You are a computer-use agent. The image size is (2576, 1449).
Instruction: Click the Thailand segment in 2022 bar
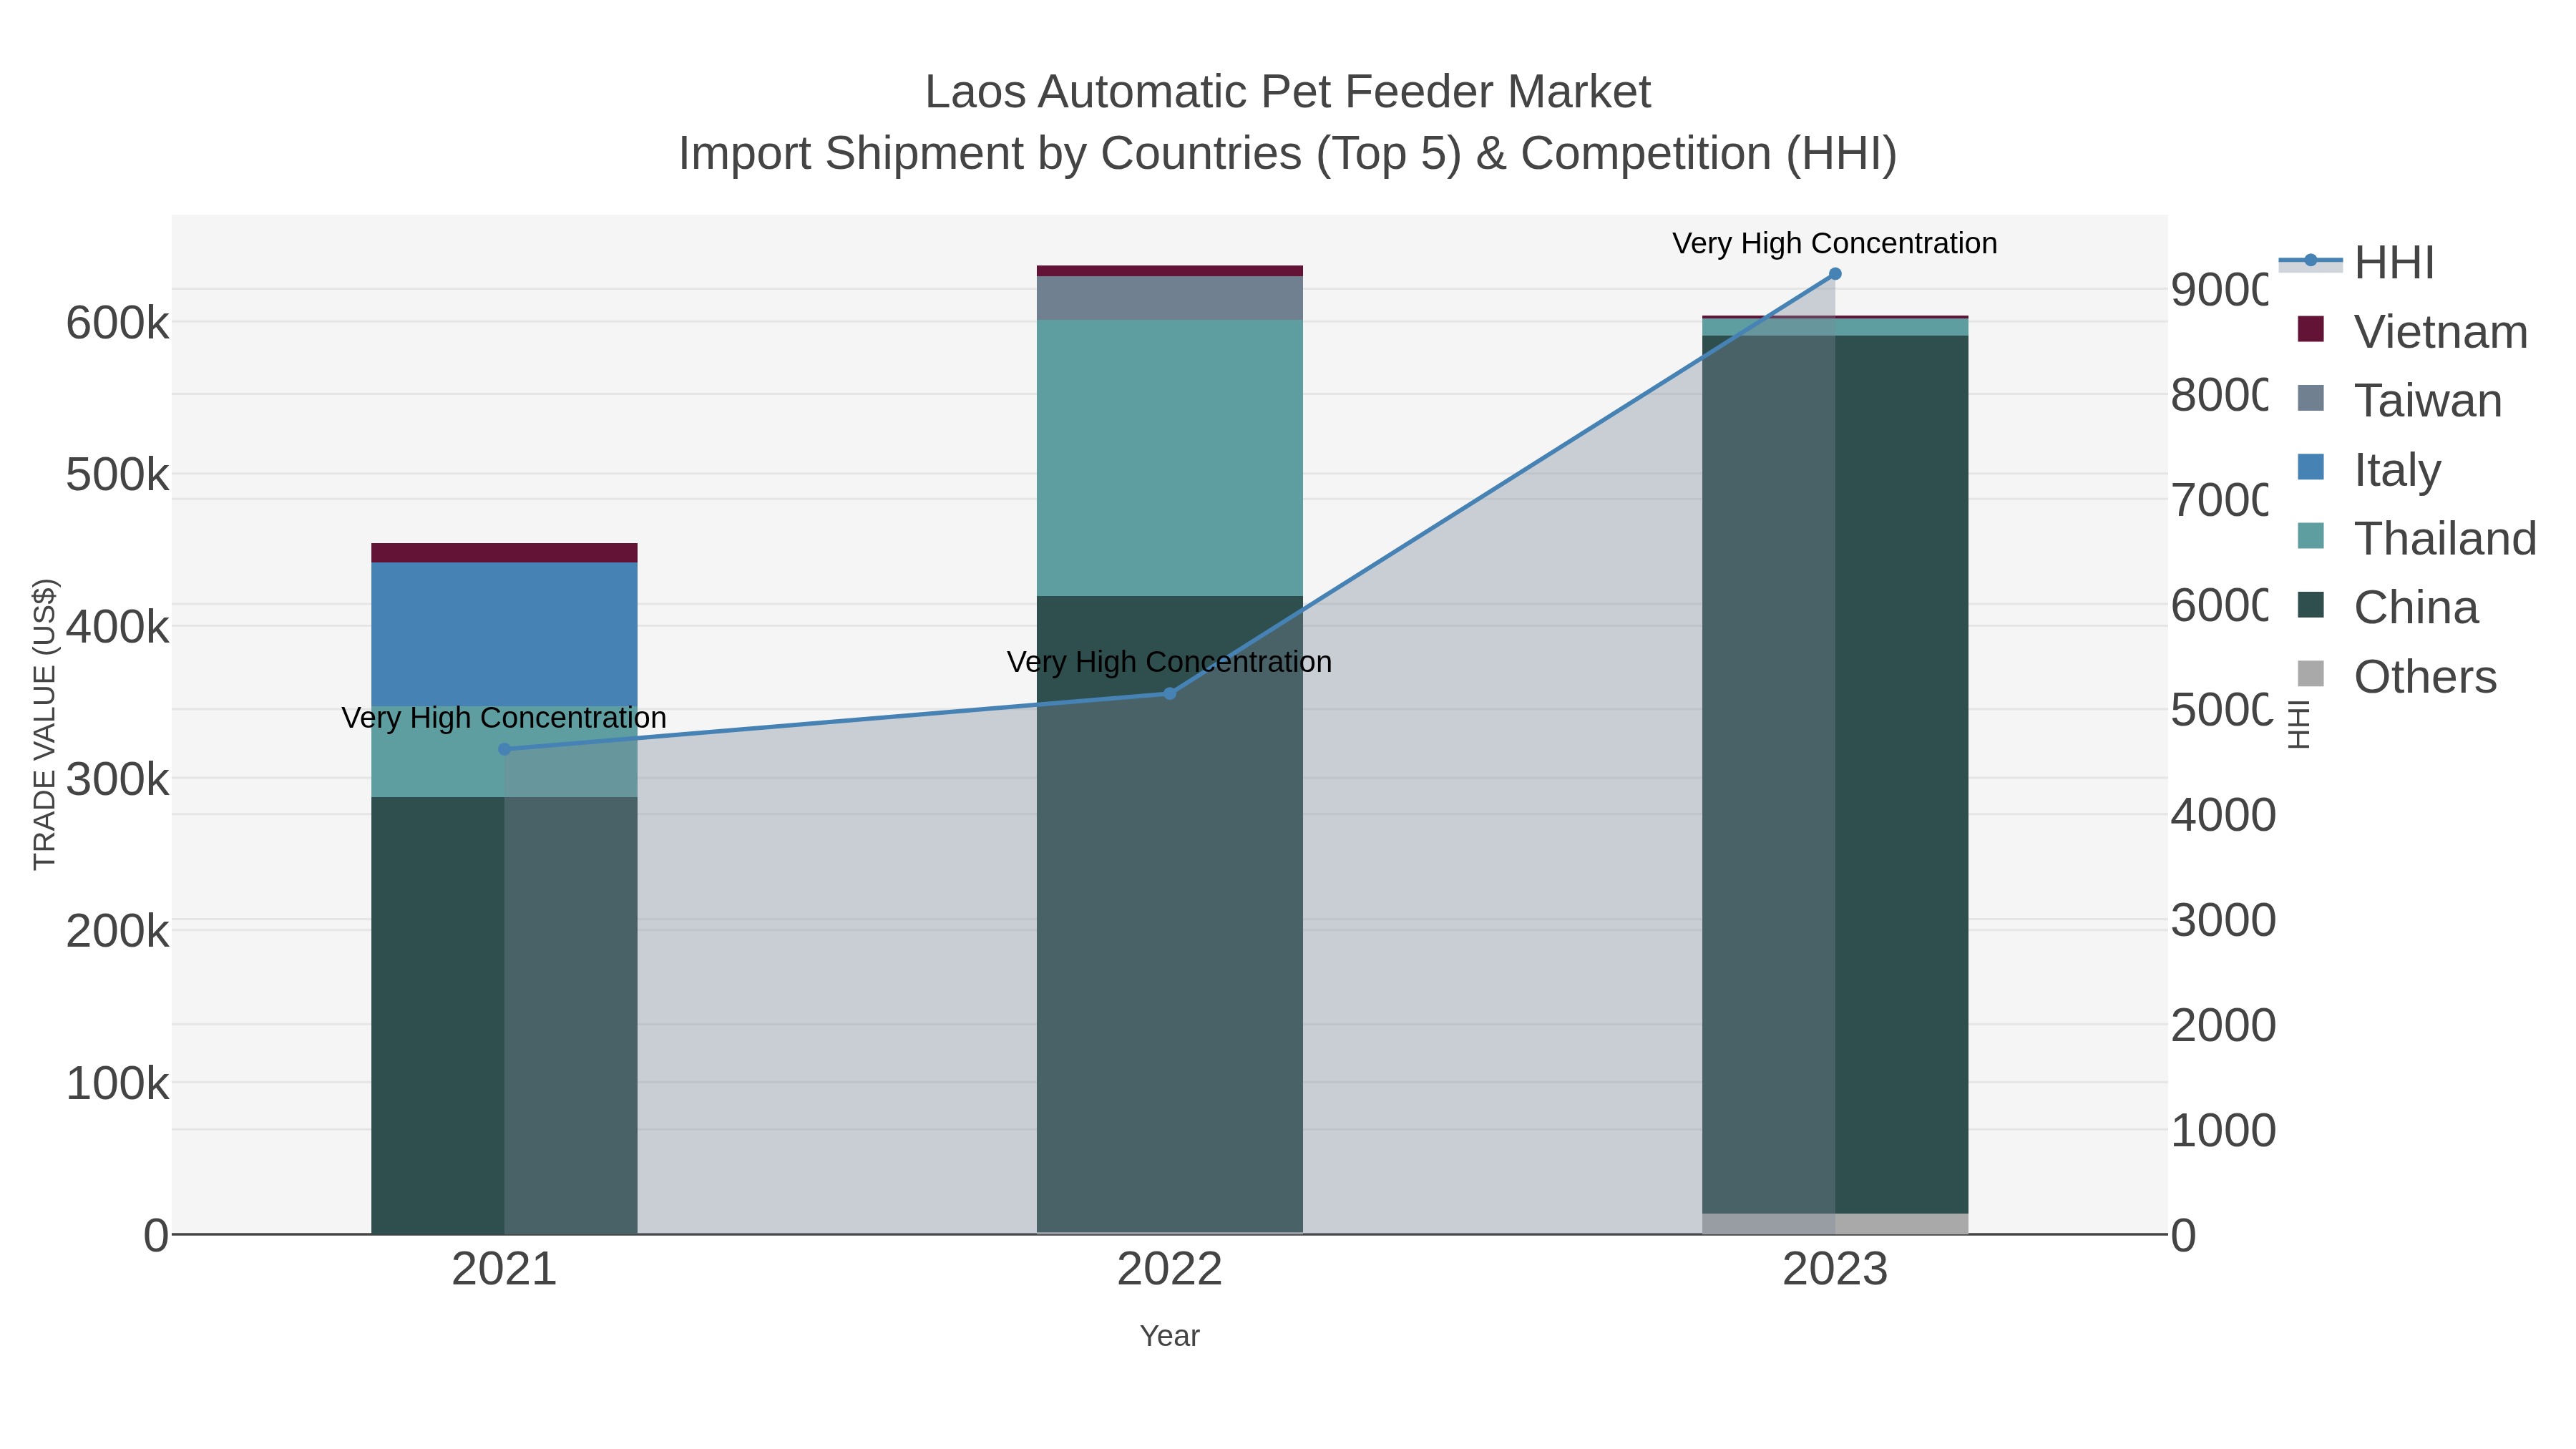click(1170, 458)
